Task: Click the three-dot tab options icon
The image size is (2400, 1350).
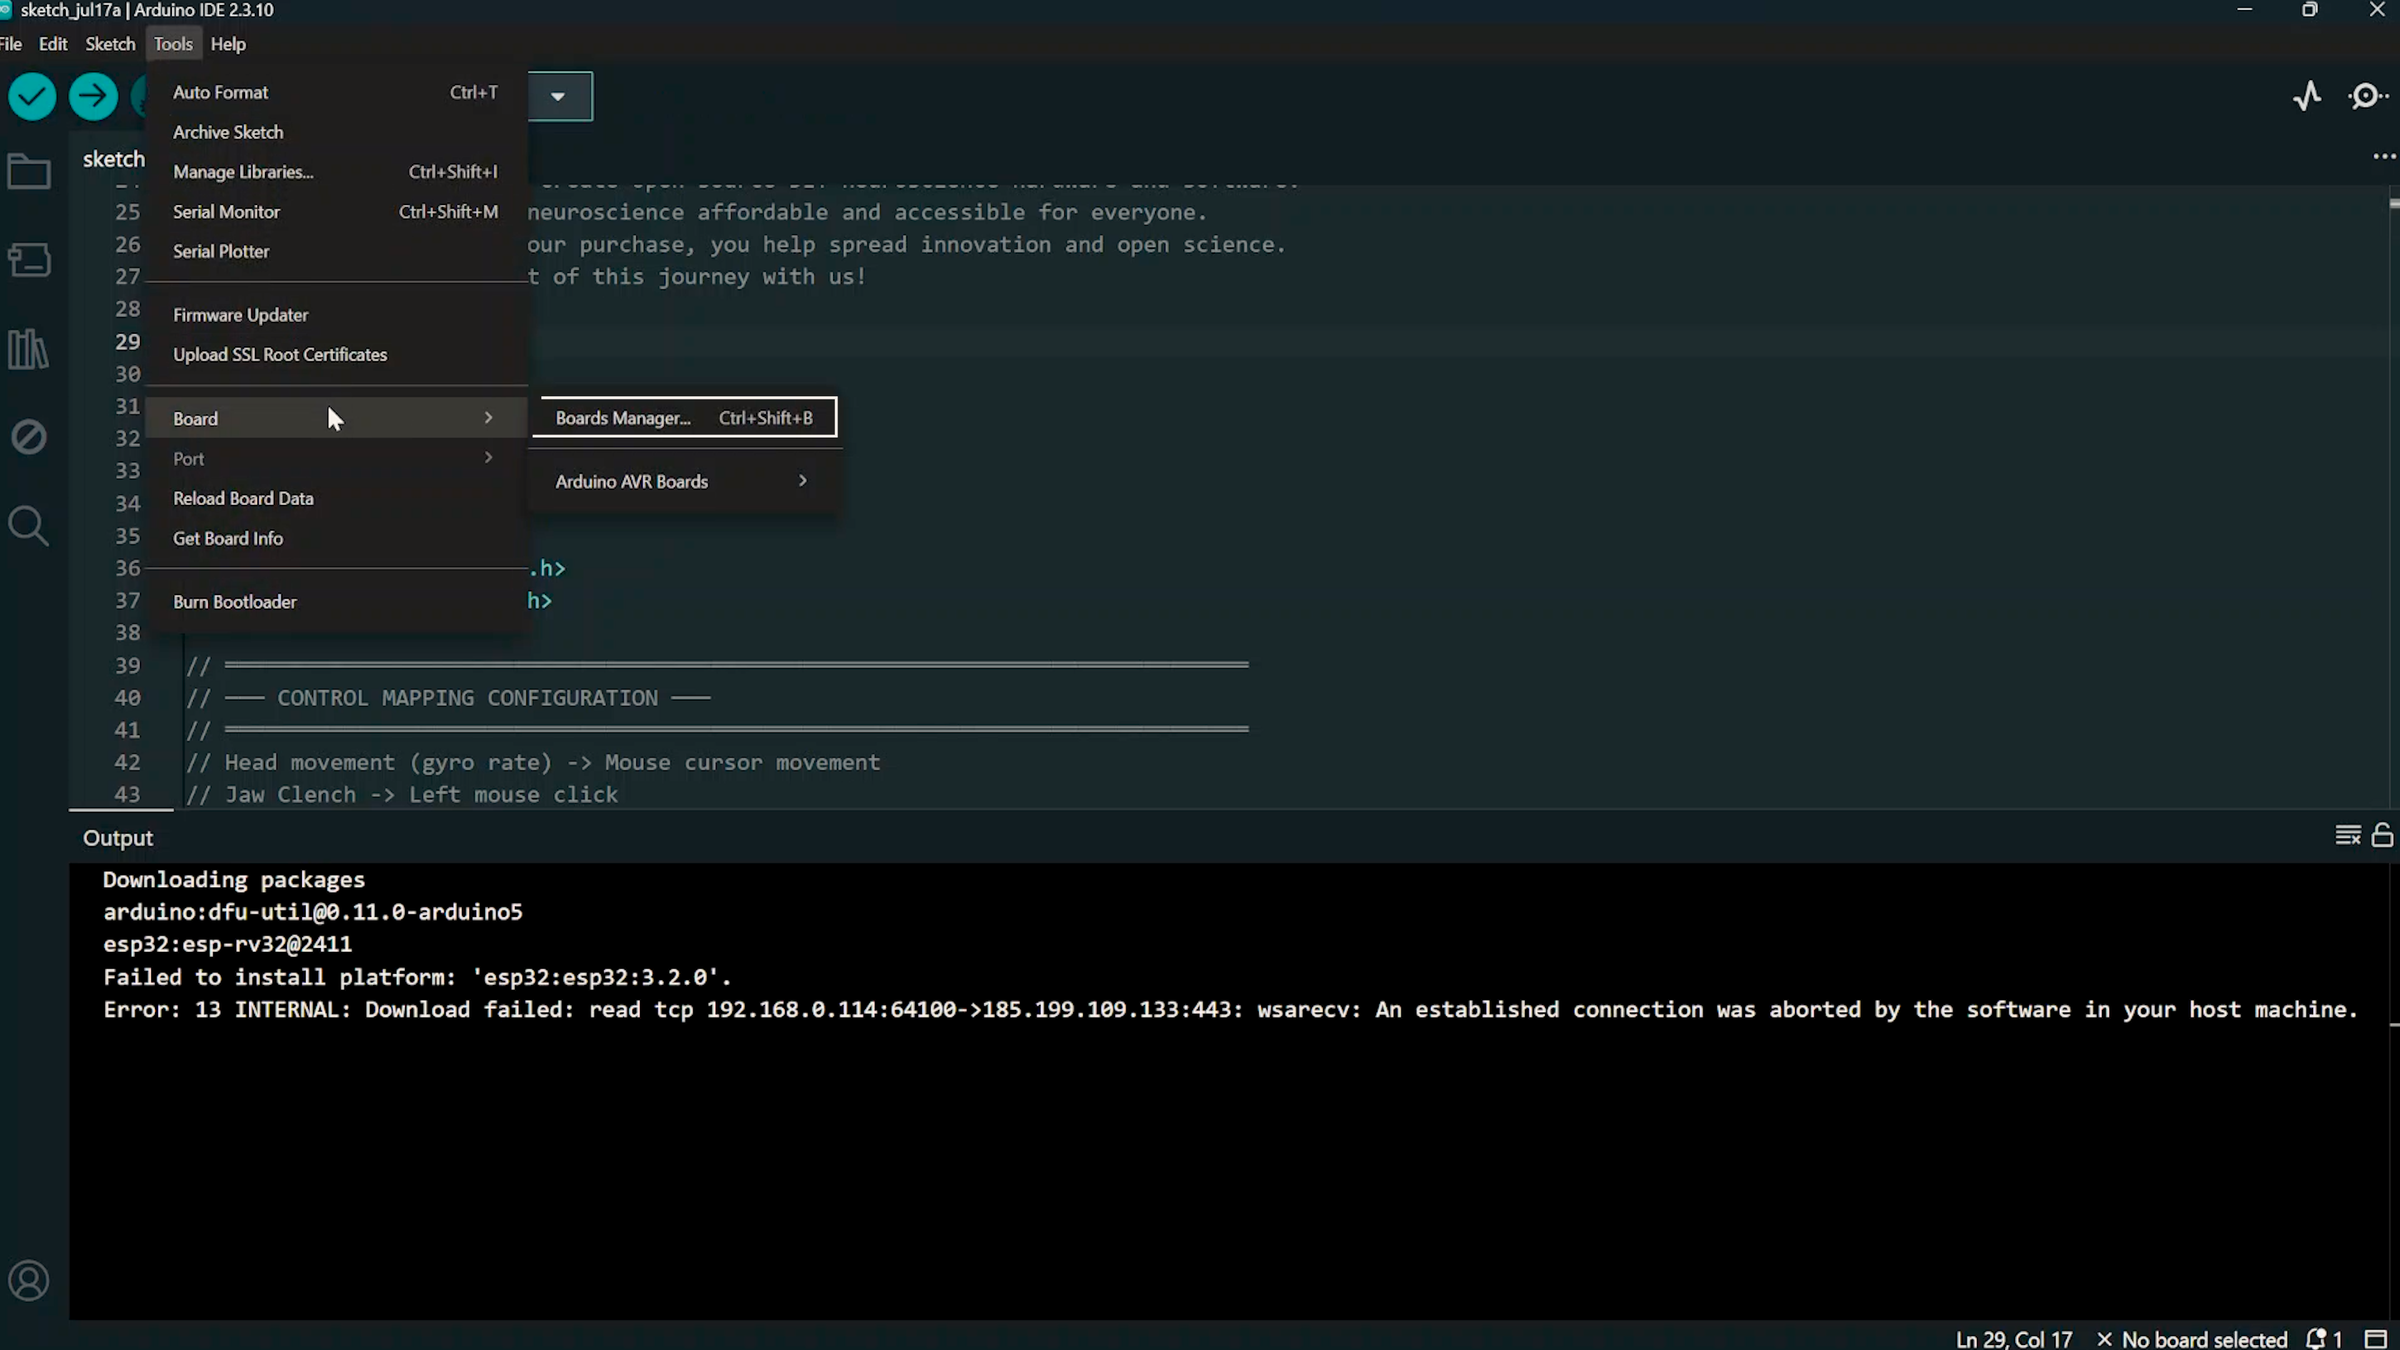Action: tap(2384, 157)
